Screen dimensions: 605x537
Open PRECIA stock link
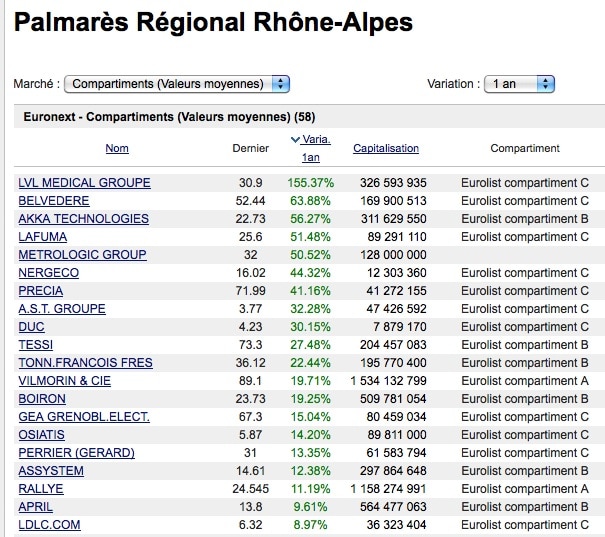[x=41, y=290]
